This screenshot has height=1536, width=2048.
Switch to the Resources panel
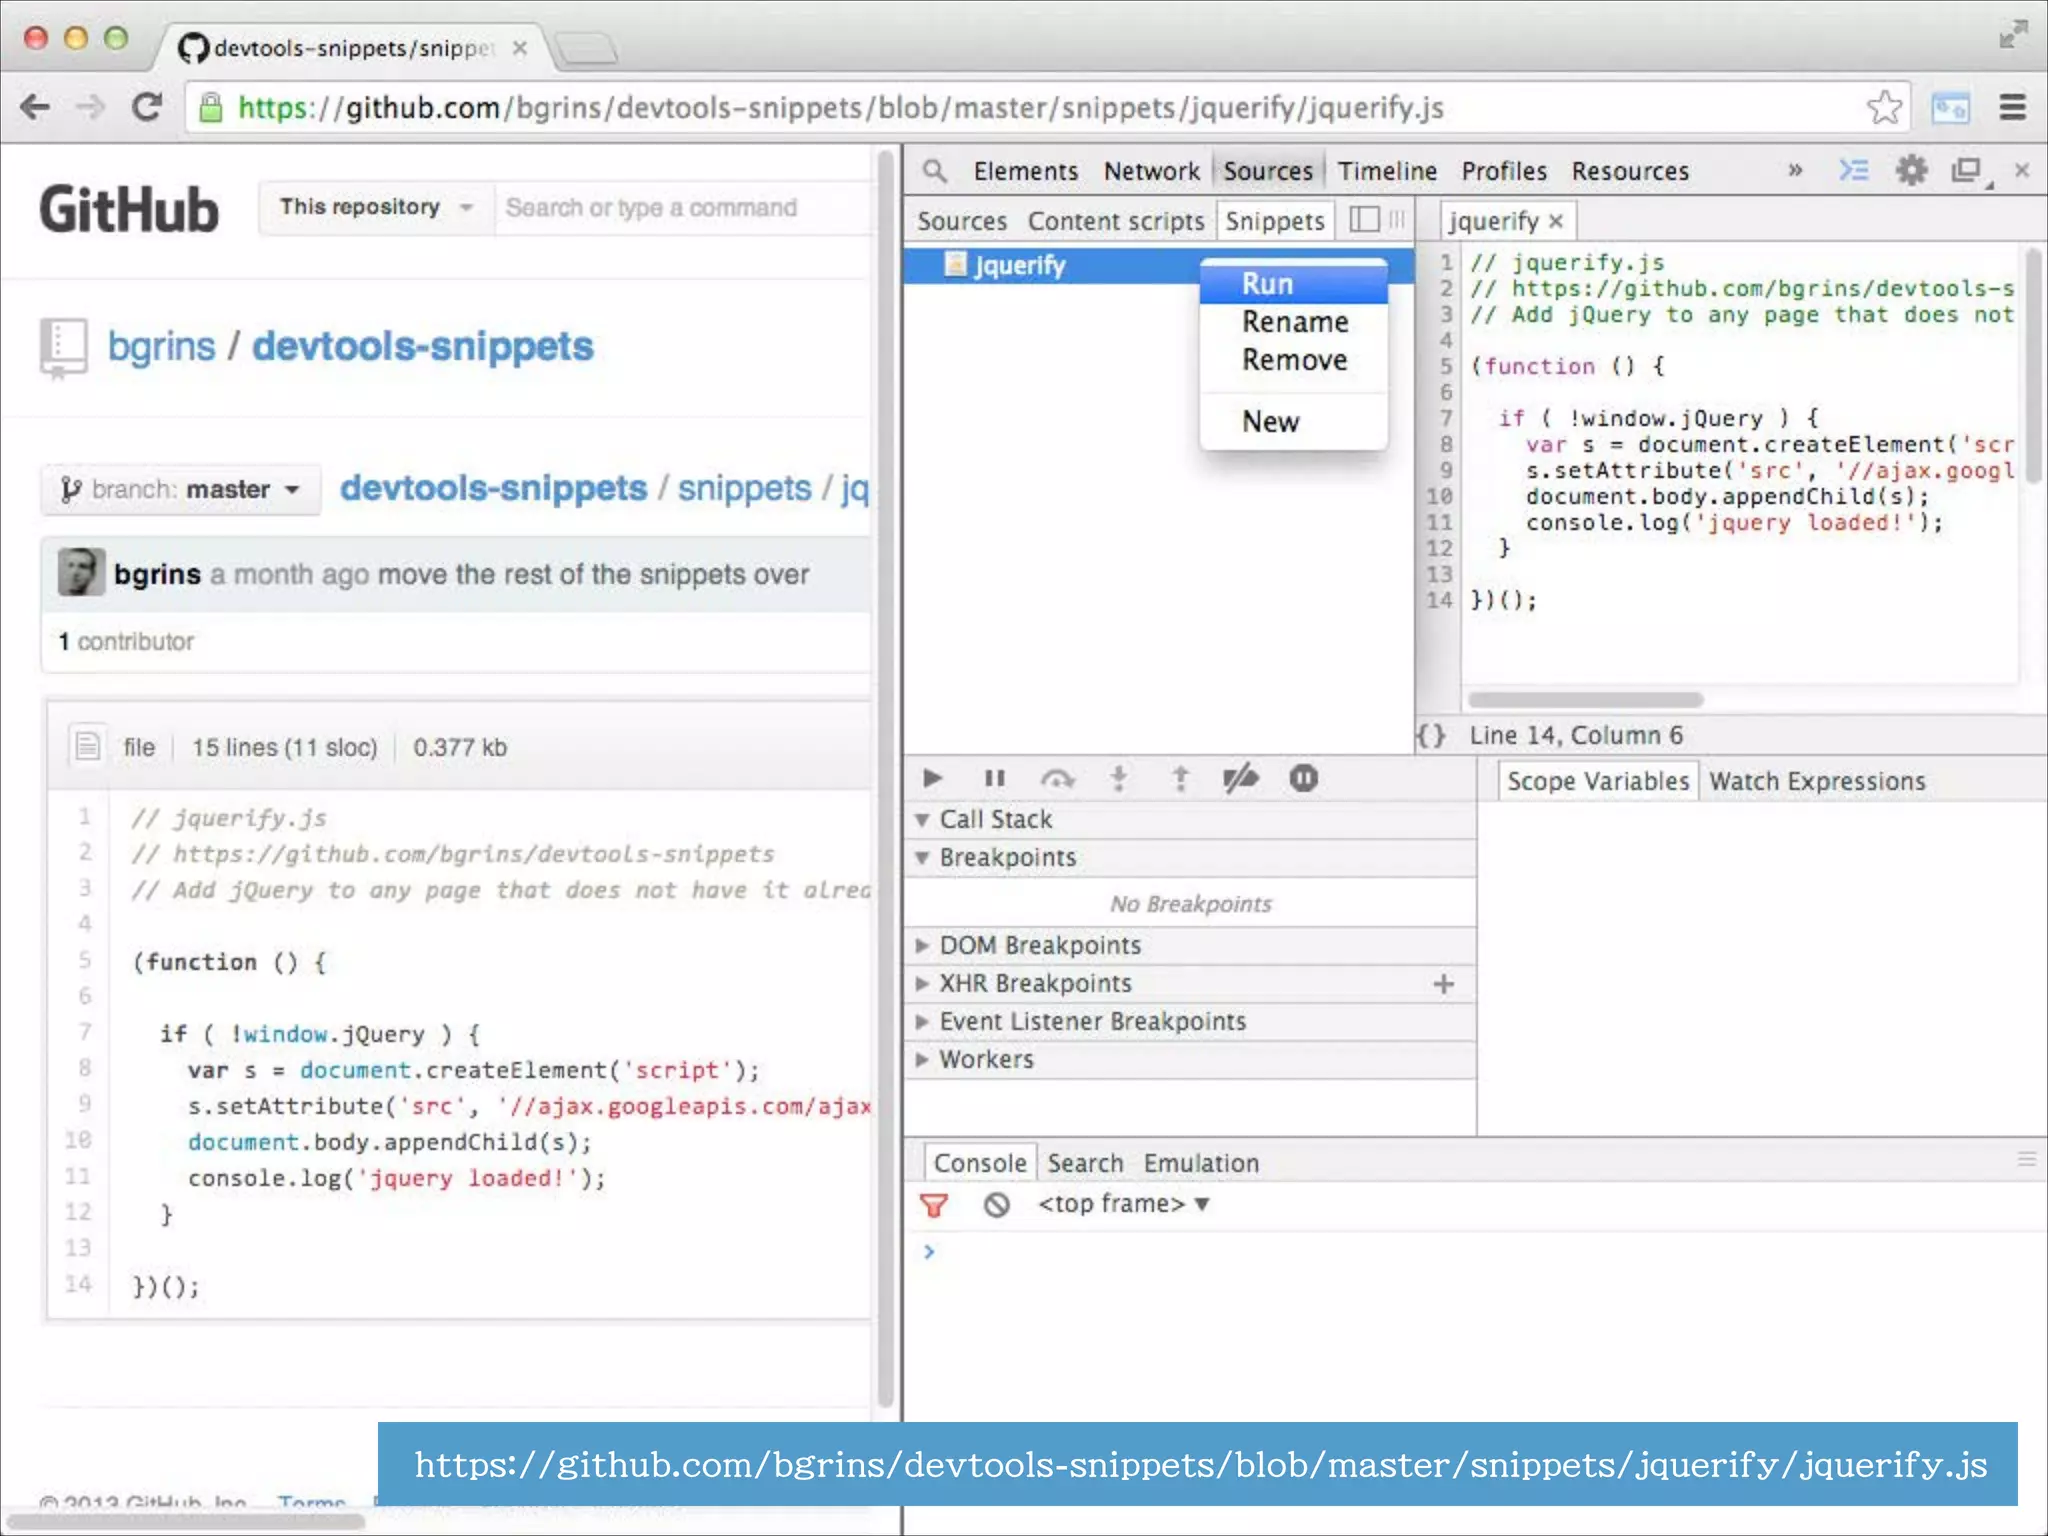[1630, 171]
